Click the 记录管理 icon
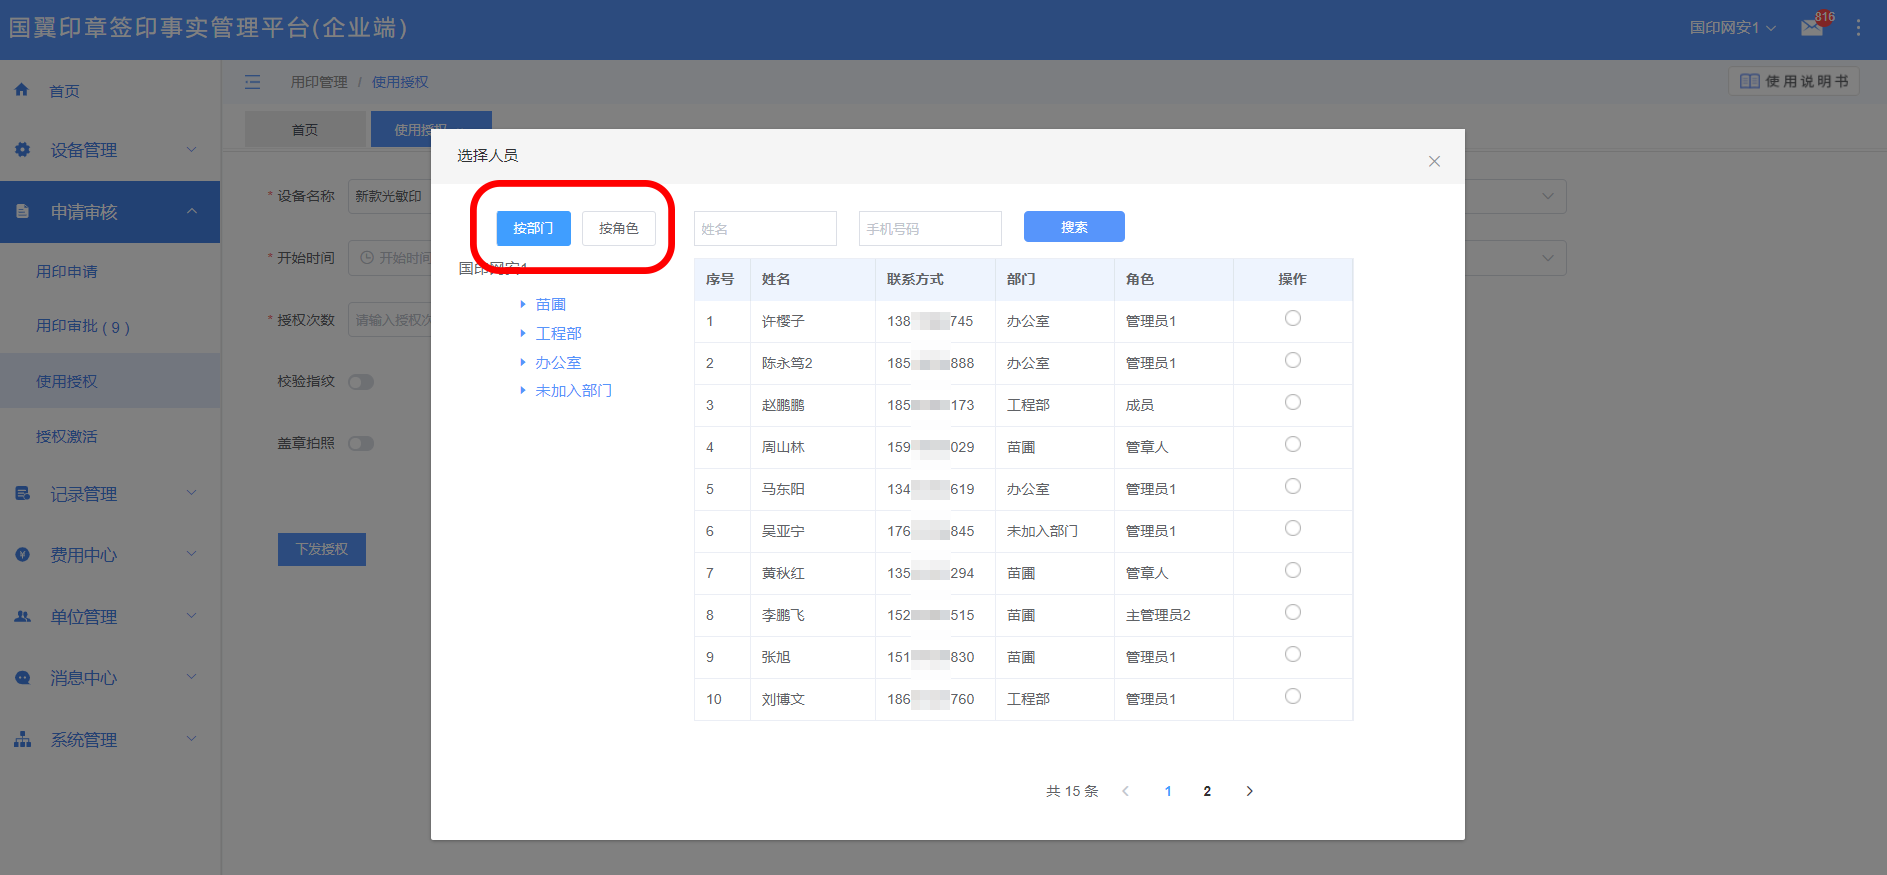Image resolution: width=1887 pixels, height=875 pixels. pos(22,493)
